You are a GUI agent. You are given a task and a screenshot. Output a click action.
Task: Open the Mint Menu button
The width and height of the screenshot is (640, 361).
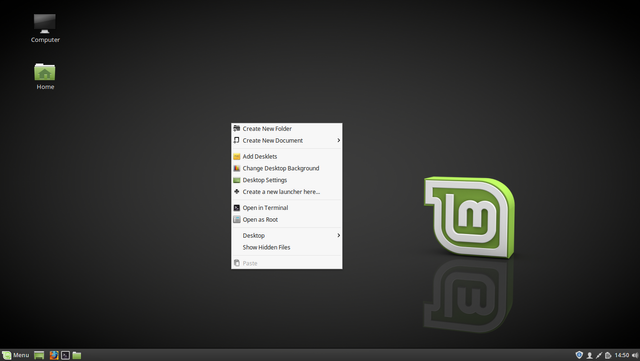(x=16, y=355)
